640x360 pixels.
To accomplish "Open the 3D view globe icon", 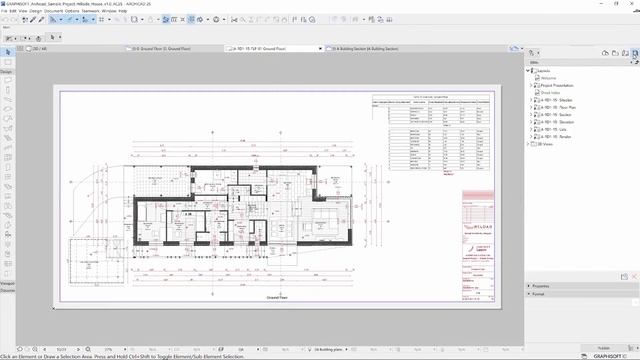I will pos(216,20).
